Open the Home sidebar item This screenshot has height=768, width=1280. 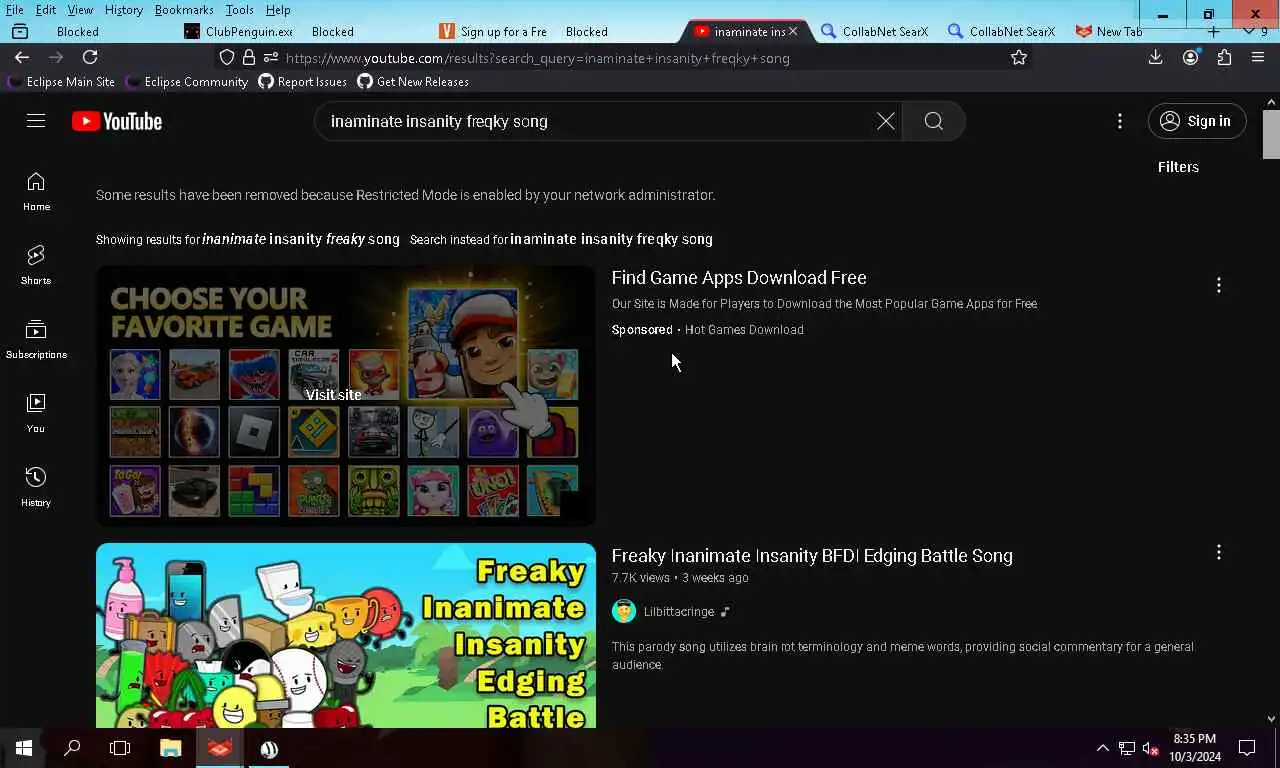[36, 191]
